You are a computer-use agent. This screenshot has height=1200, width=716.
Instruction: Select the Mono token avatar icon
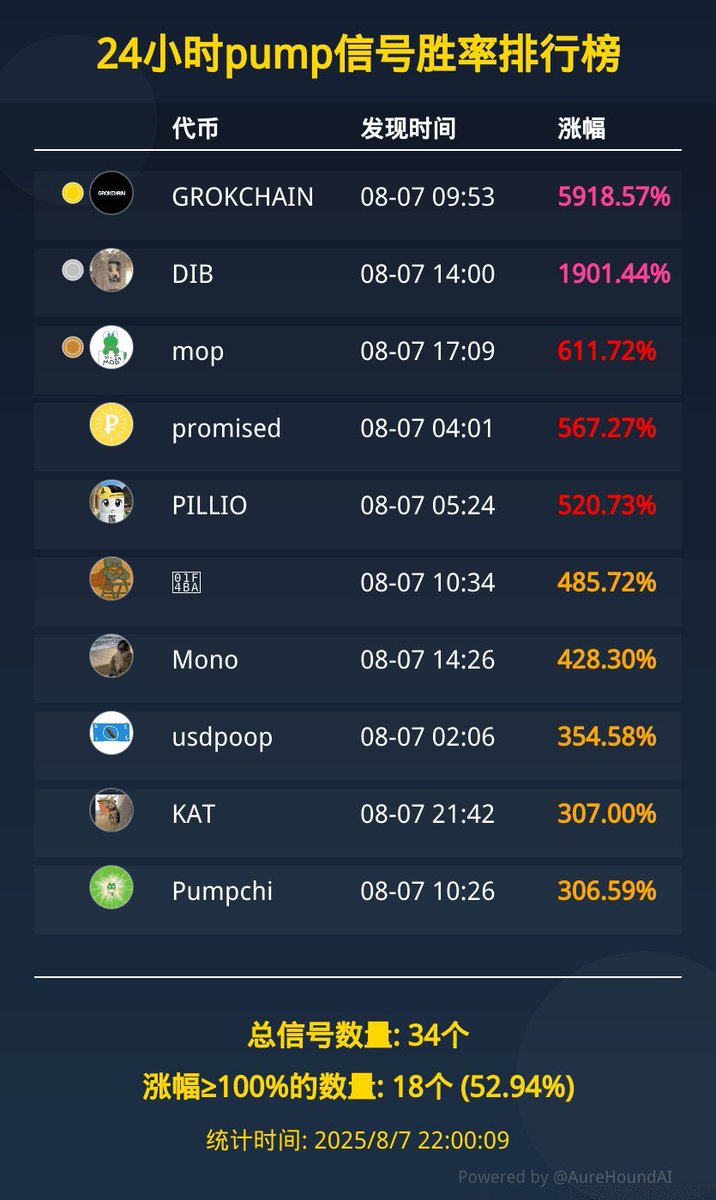(111, 656)
